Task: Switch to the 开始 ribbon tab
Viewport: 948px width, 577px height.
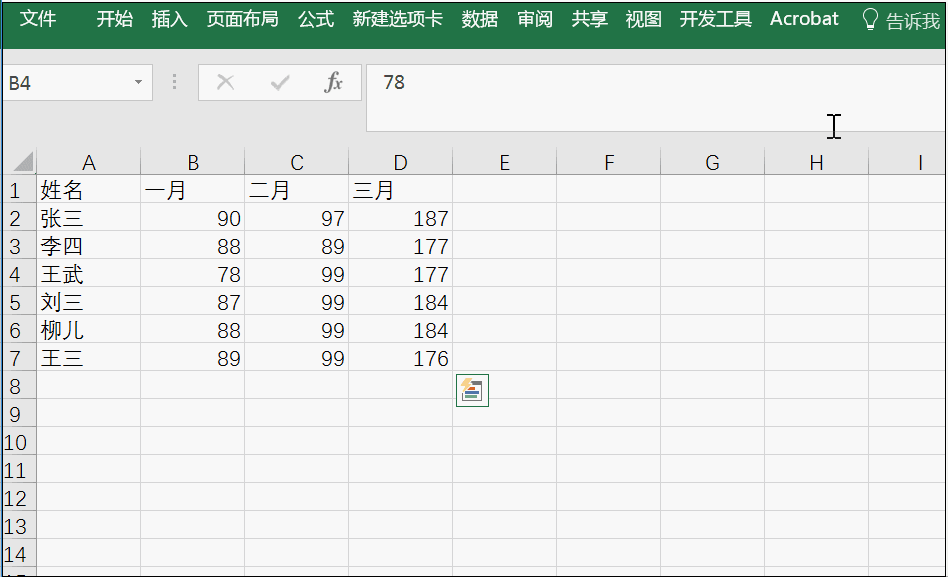Action: pyautogui.click(x=114, y=19)
